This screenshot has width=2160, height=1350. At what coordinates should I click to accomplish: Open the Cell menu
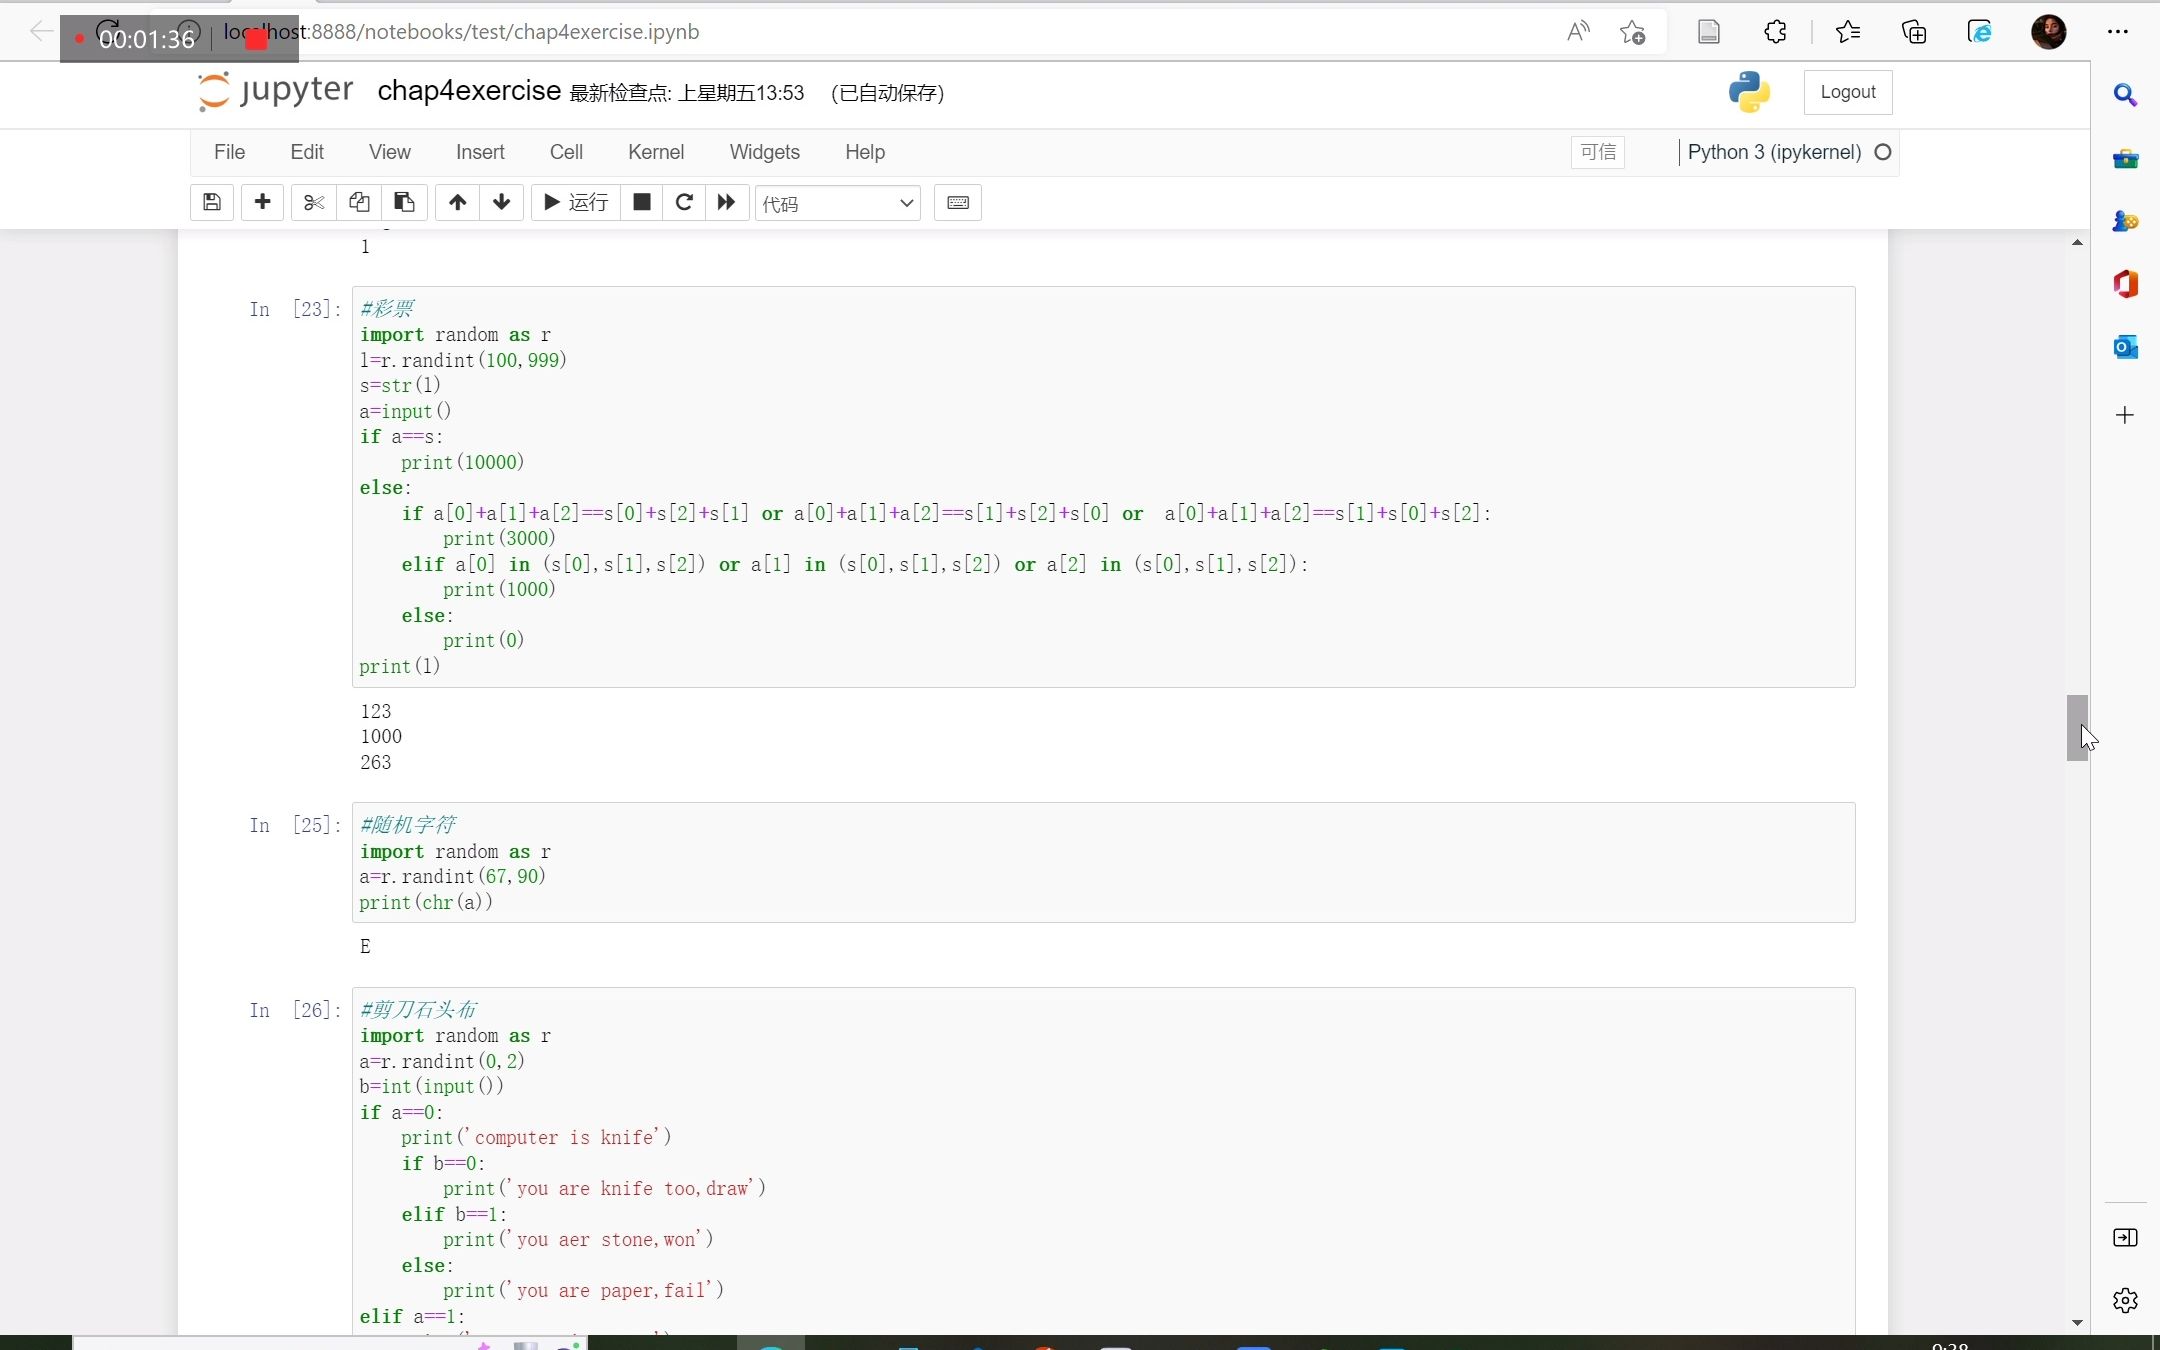[565, 152]
